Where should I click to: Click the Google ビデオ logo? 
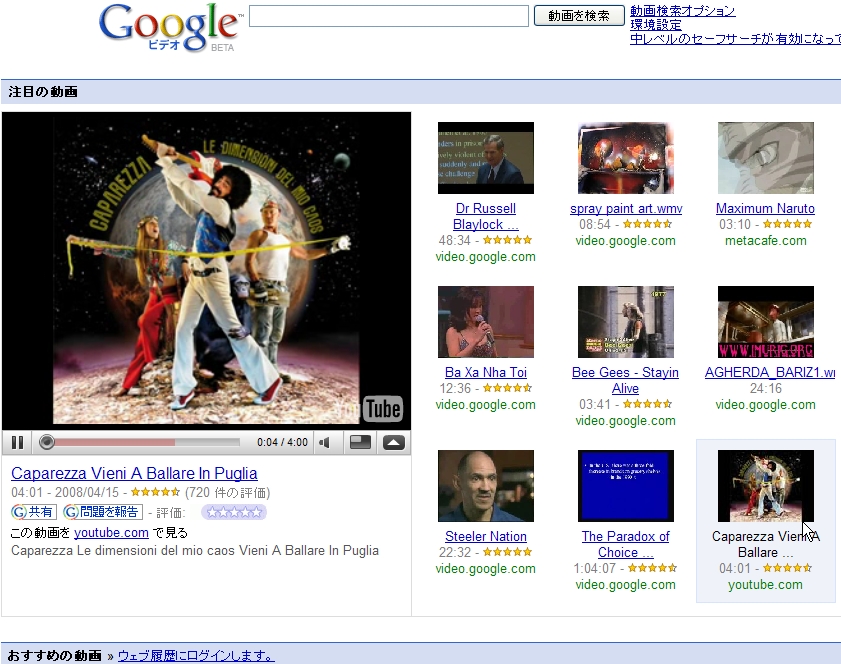tap(171, 28)
